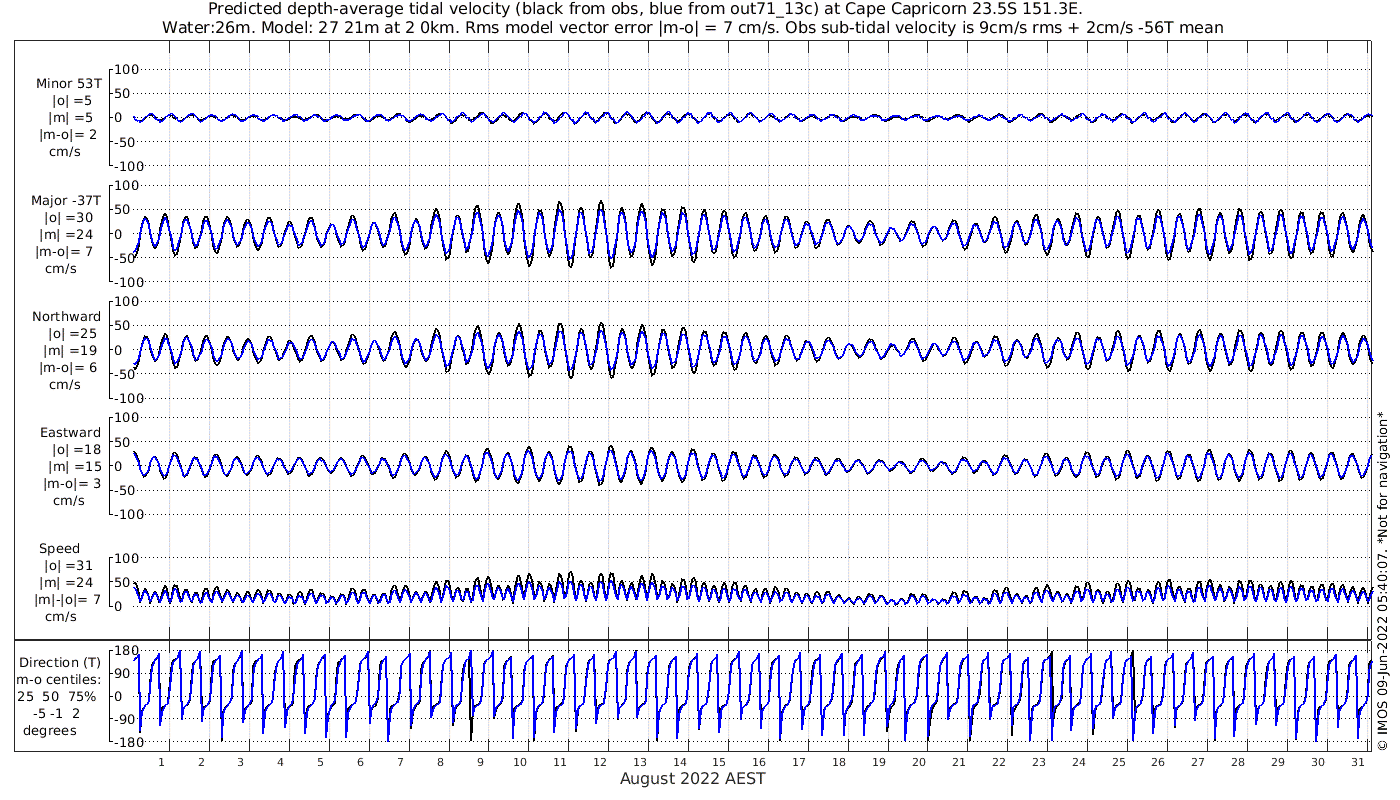Select day 12 on the date axis
This screenshot has width=1400, height=800.
(600, 761)
